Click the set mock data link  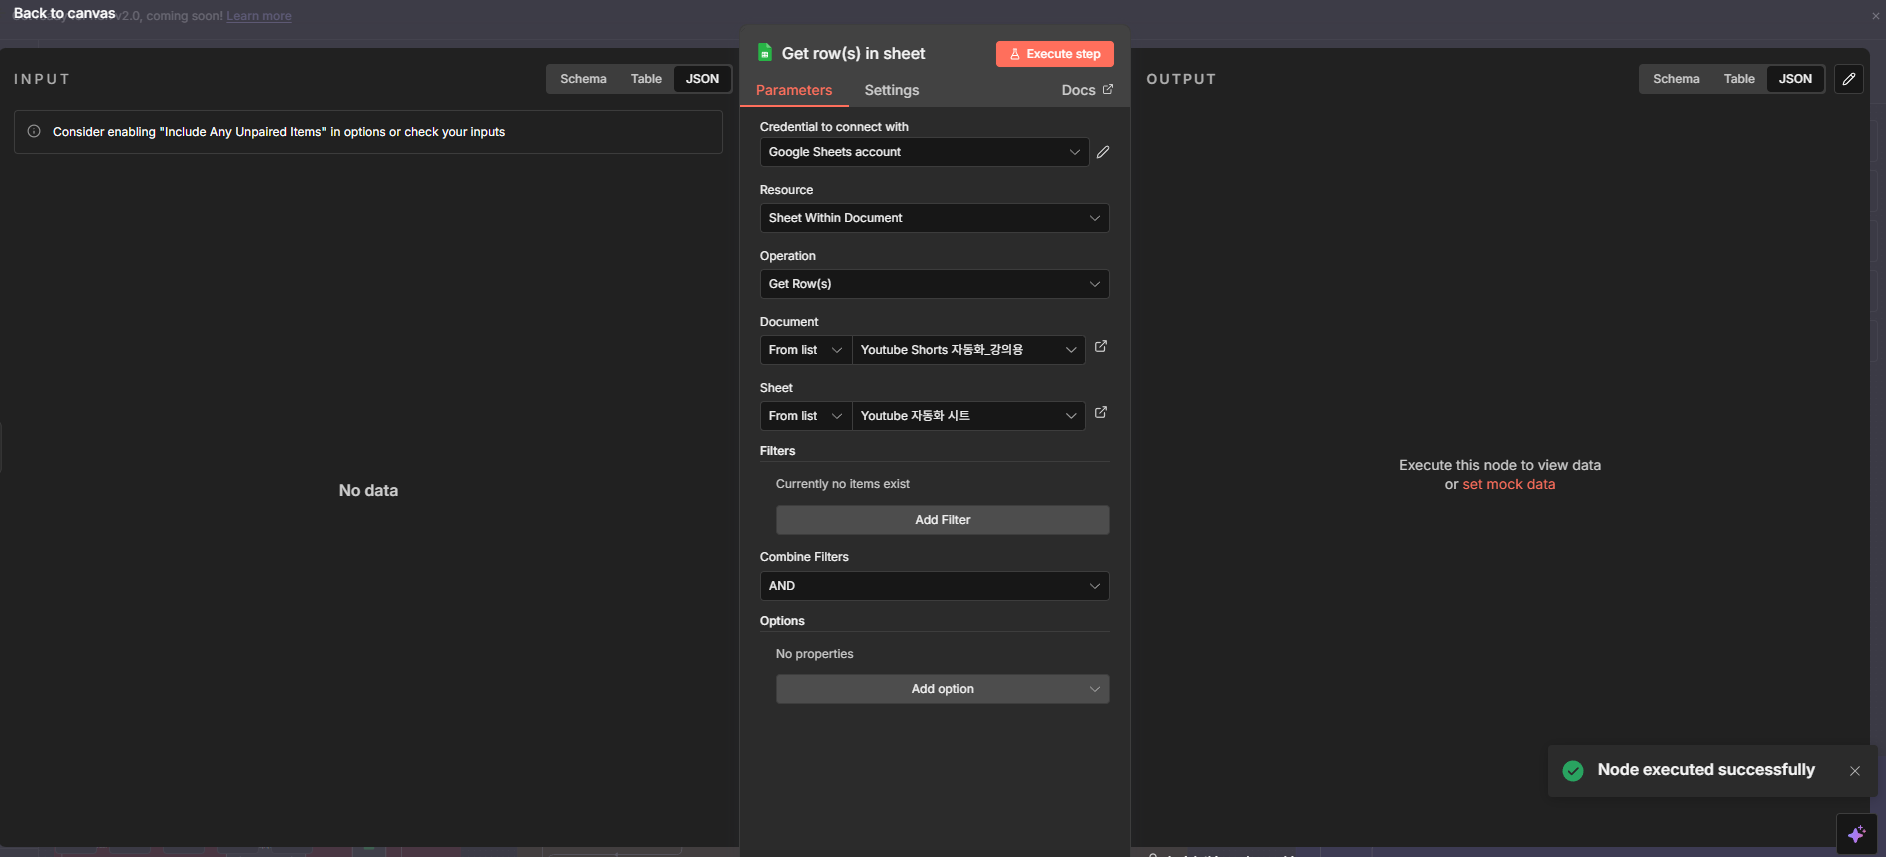[x=1509, y=484]
